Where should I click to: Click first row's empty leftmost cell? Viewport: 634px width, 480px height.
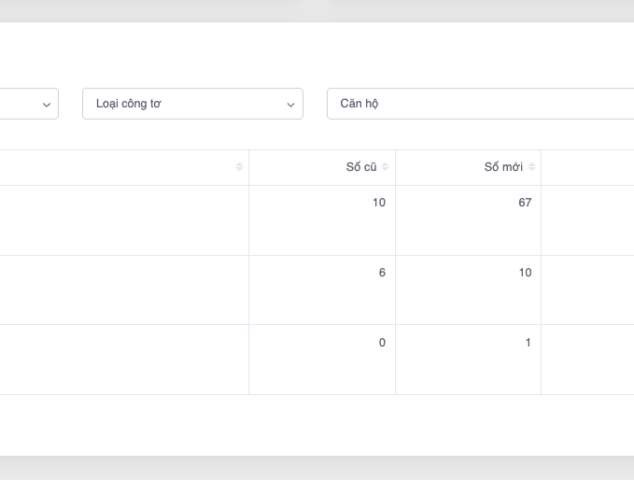[120, 220]
